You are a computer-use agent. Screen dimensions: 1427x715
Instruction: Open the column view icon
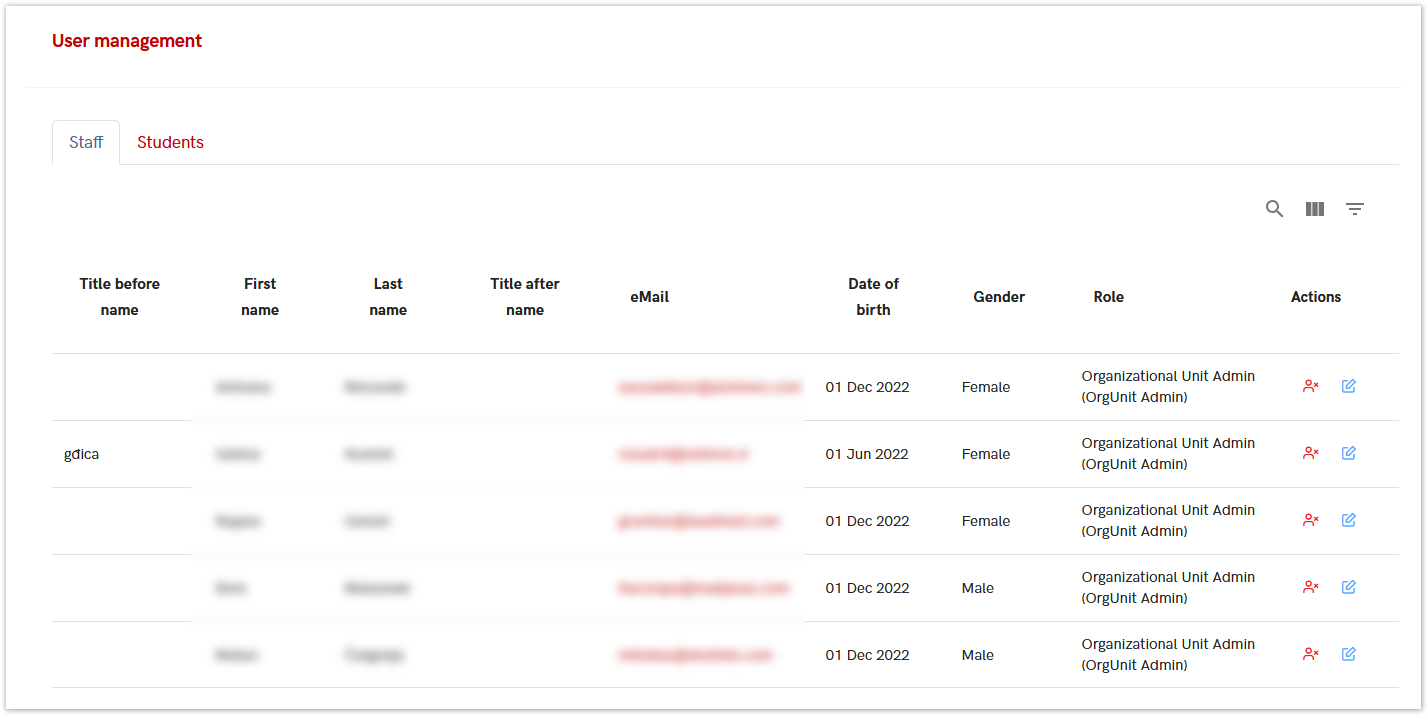(x=1315, y=209)
